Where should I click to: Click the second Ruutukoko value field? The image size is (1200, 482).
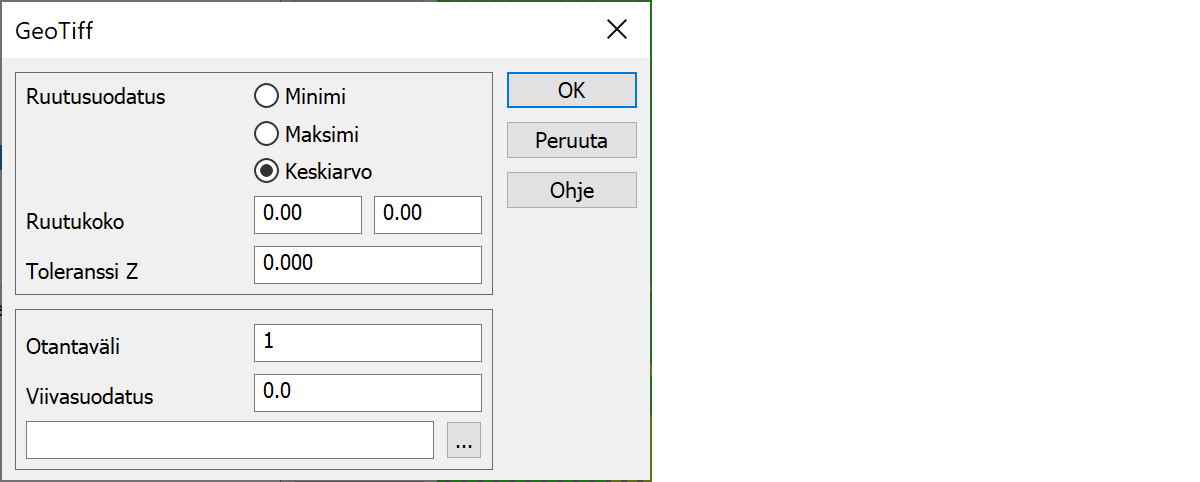click(427, 214)
